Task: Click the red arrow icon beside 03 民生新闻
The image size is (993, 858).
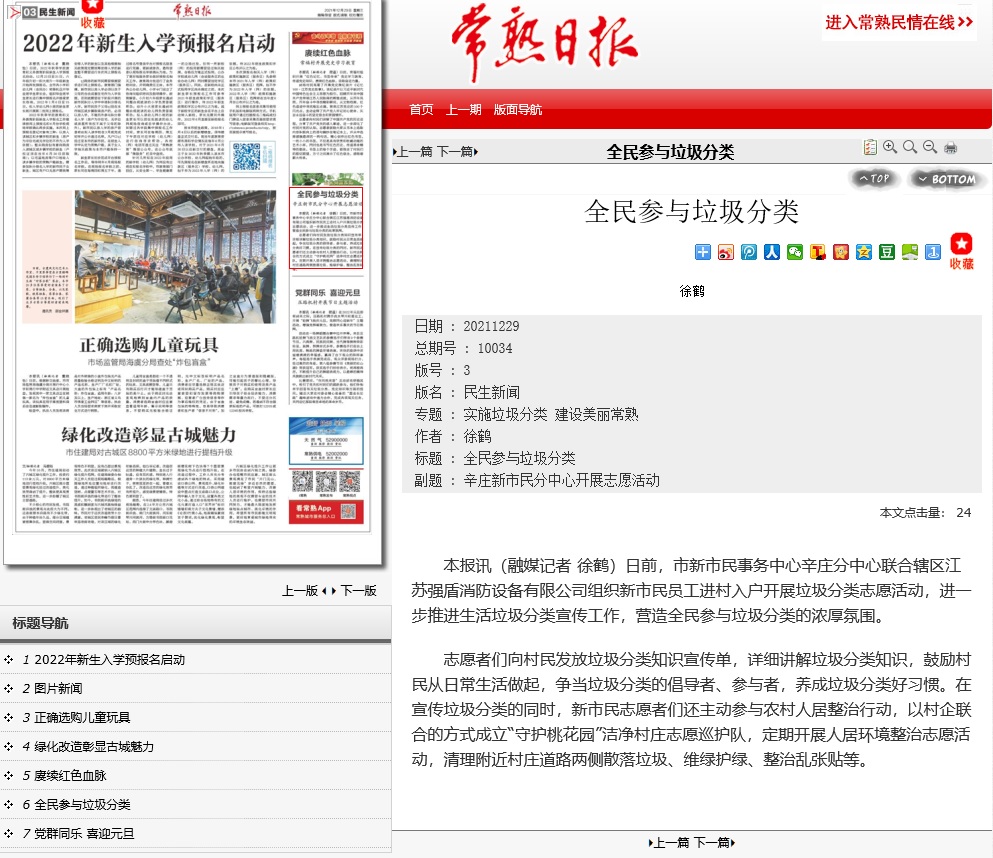Action: pyautogui.click(x=14, y=12)
